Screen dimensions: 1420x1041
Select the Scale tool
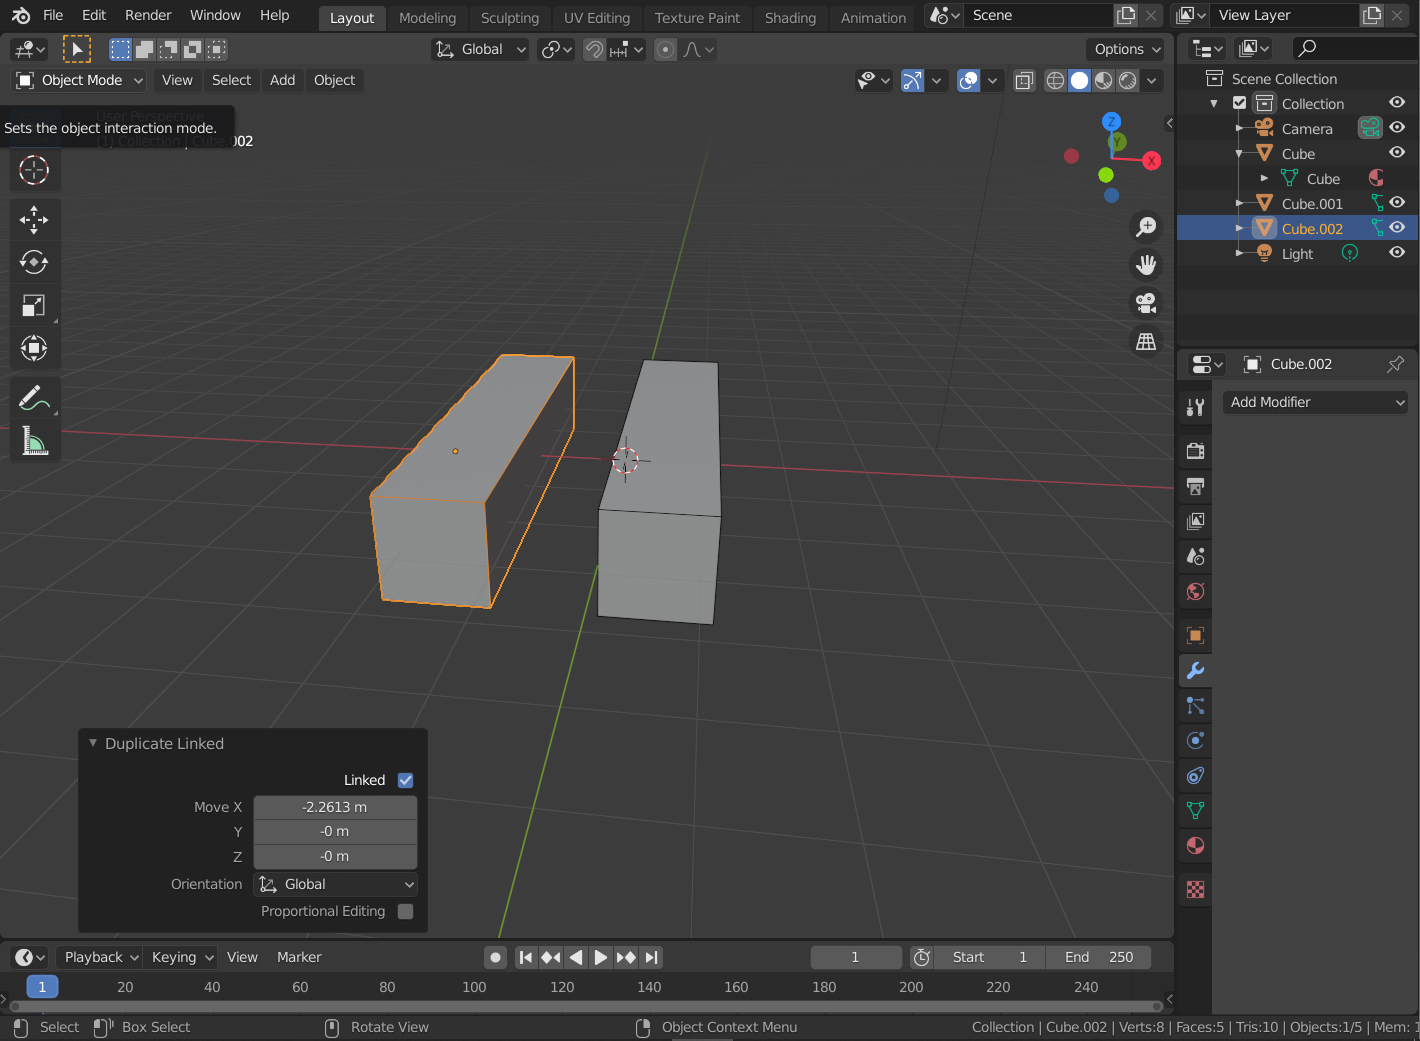coord(34,305)
